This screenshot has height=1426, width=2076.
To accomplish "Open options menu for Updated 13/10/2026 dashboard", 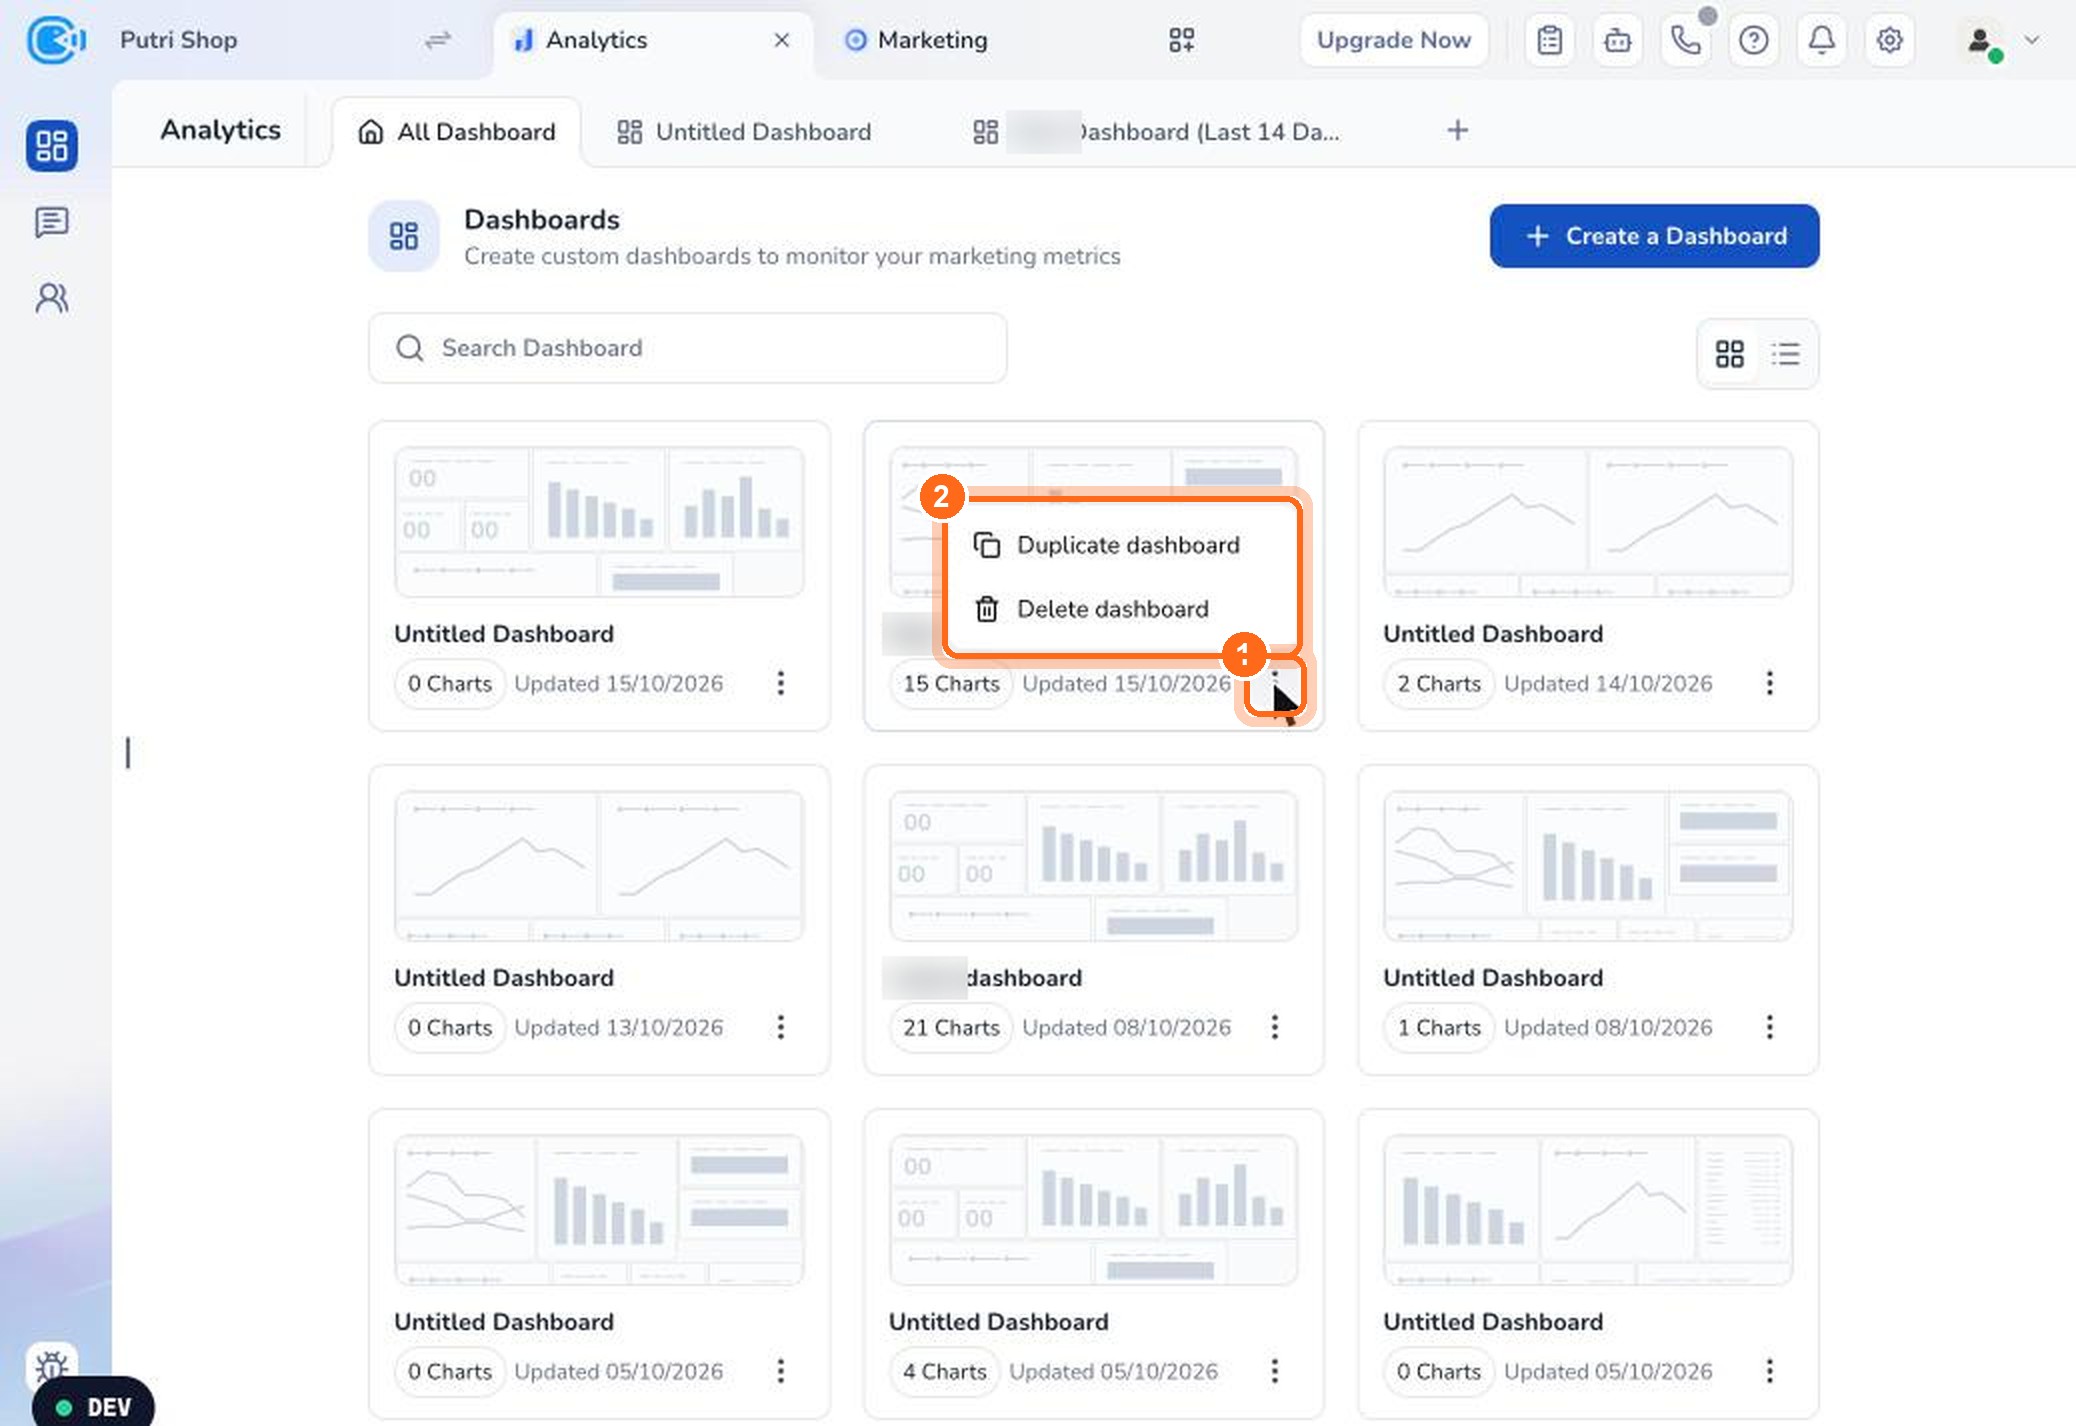I will [x=781, y=1027].
